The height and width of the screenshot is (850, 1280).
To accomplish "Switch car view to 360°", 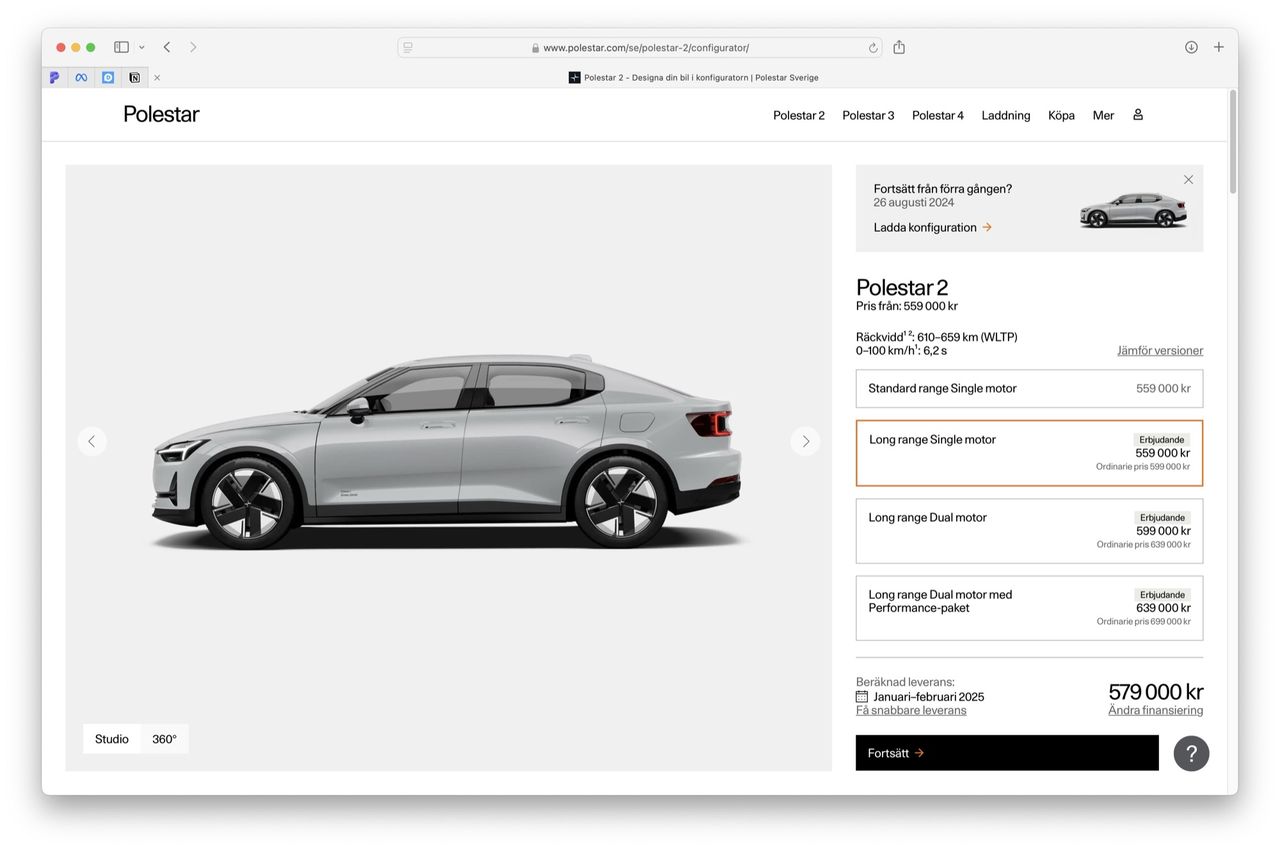I will tap(164, 738).
